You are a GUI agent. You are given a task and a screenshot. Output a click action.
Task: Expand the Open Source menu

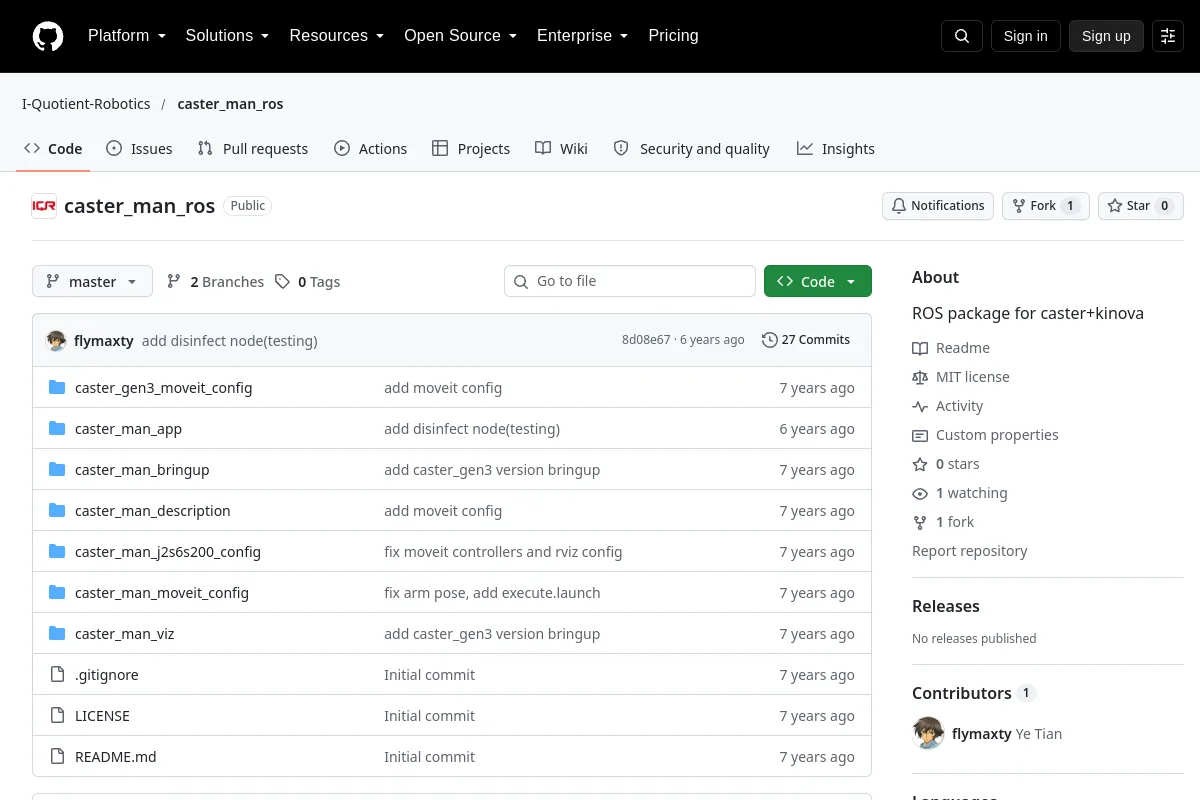(x=460, y=36)
